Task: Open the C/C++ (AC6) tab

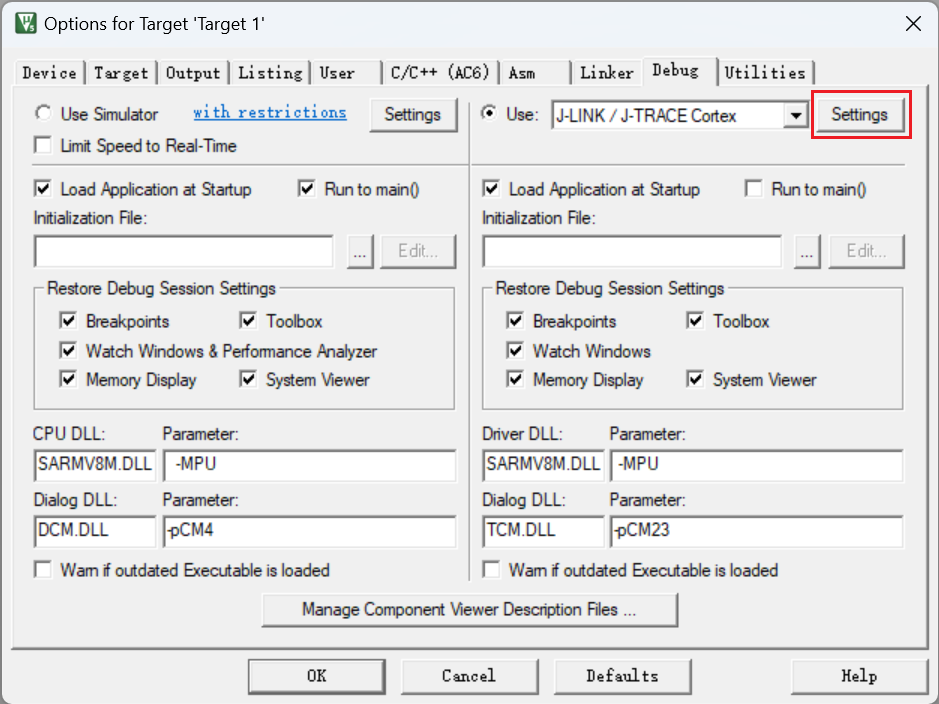Action: coord(440,73)
